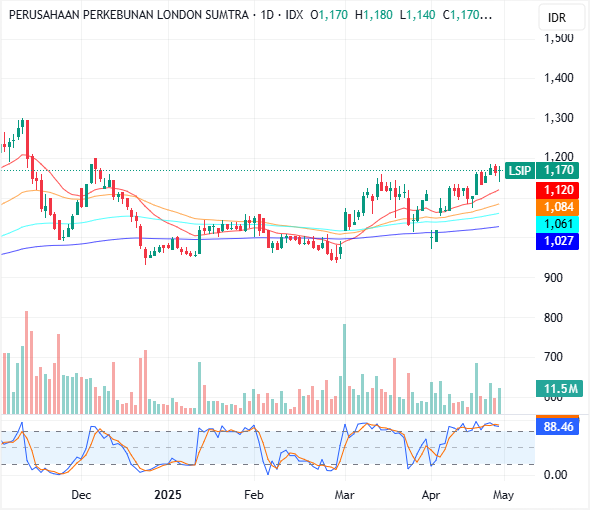The height and width of the screenshot is (512, 590).
Task: Click the cyan 1,061 moving average label
Action: [558, 224]
